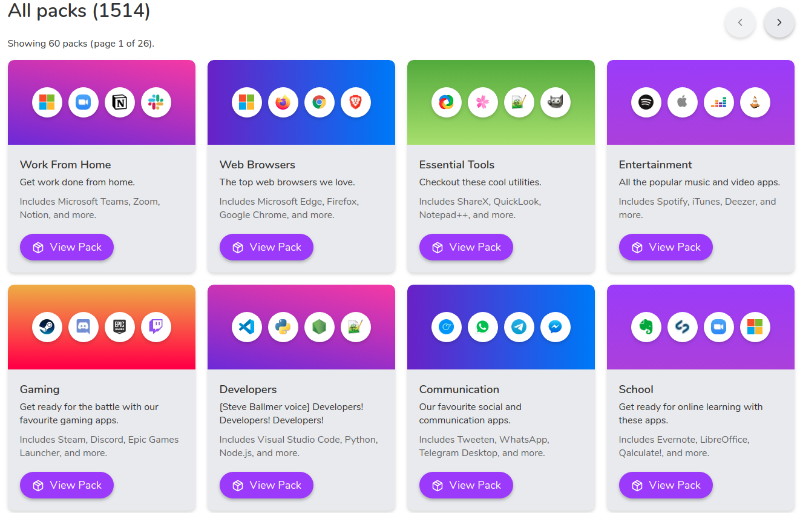Click the Zoom icon in Work From Home pack
Viewport: 800px width, 513px height.
tap(83, 102)
